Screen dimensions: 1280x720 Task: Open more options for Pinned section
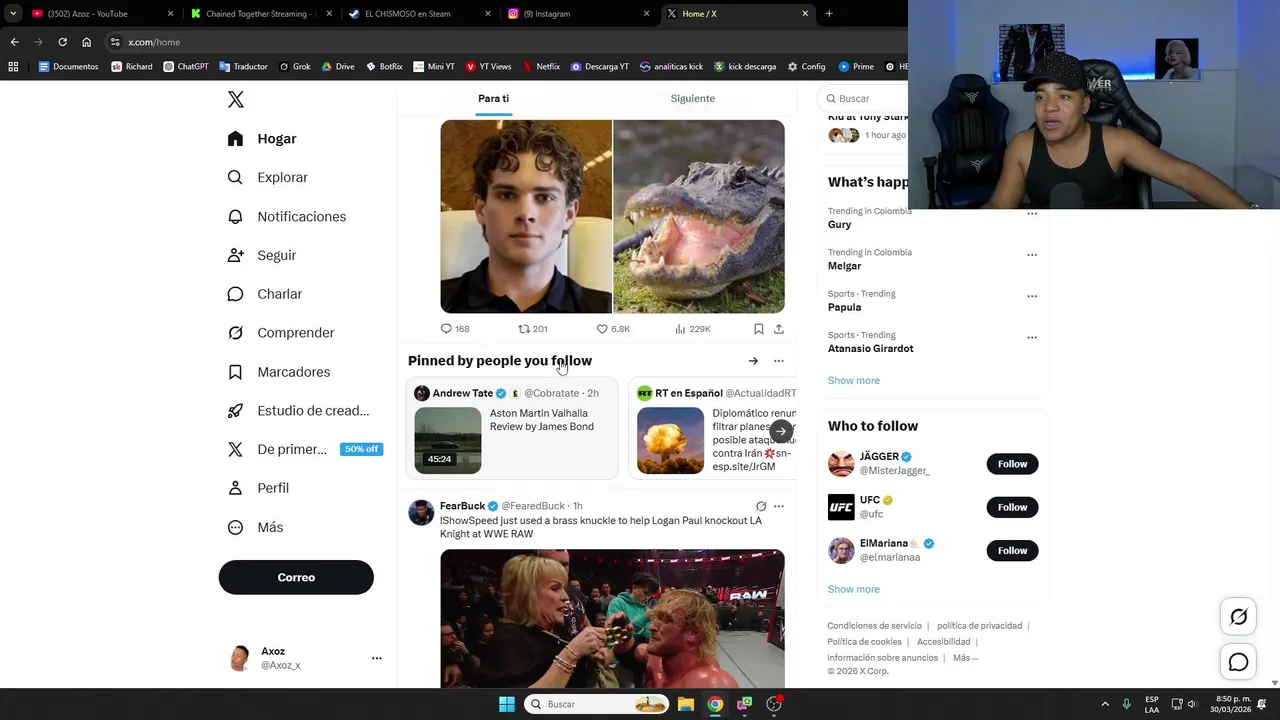pos(779,361)
